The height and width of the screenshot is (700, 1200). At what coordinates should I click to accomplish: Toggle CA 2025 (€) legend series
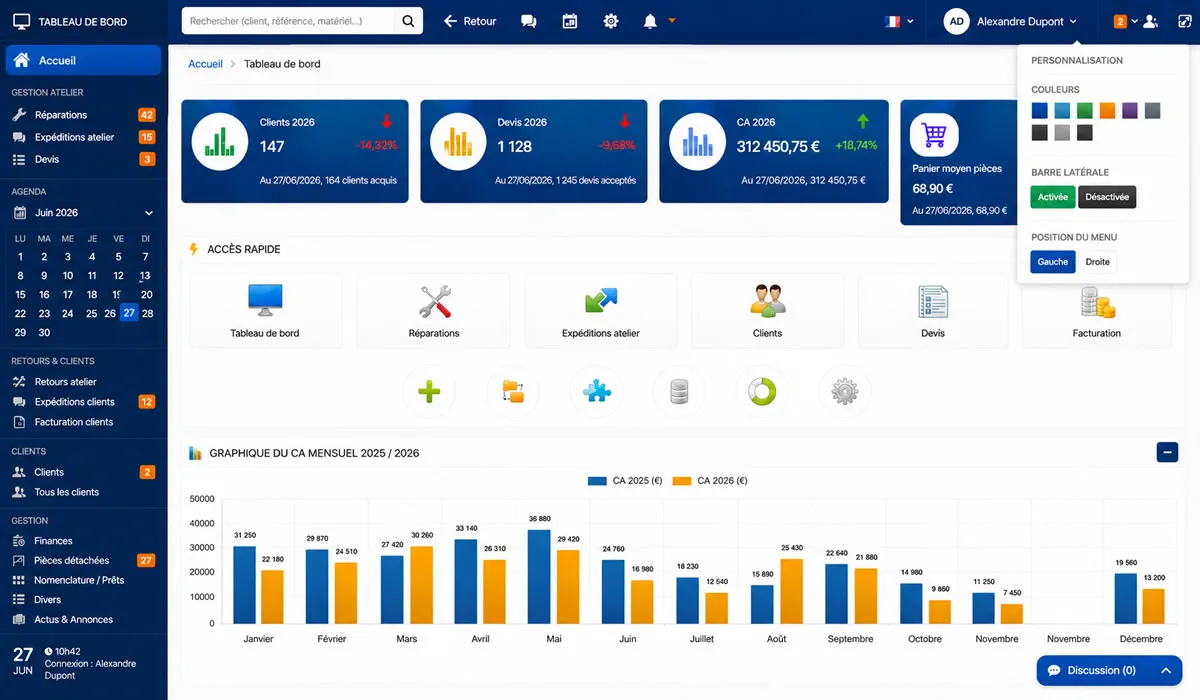pos(625,481)
